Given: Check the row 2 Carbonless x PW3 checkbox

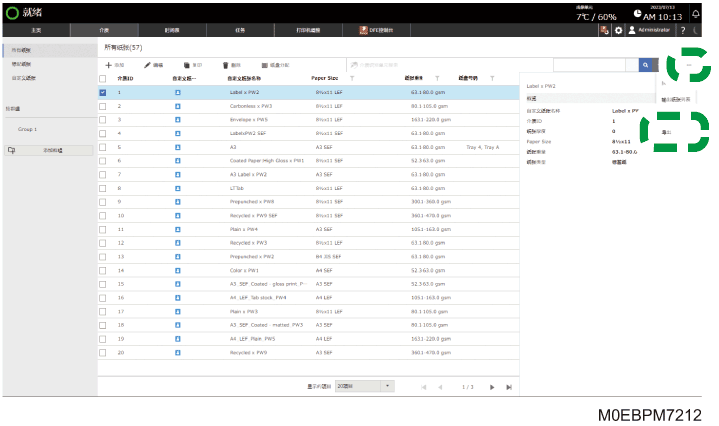Looking at the screenshot, I should pos(103,106).
